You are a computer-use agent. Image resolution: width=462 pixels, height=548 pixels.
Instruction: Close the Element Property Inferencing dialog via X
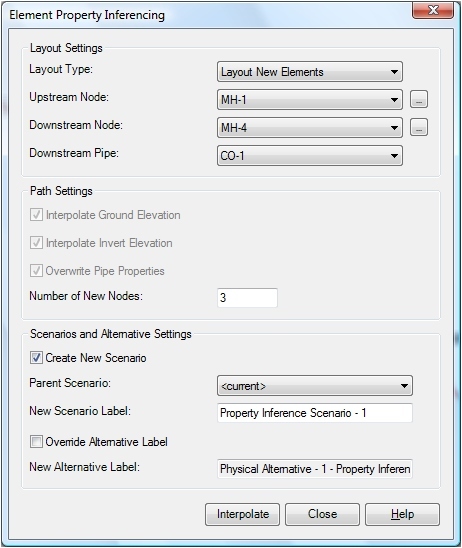(433, 10)
